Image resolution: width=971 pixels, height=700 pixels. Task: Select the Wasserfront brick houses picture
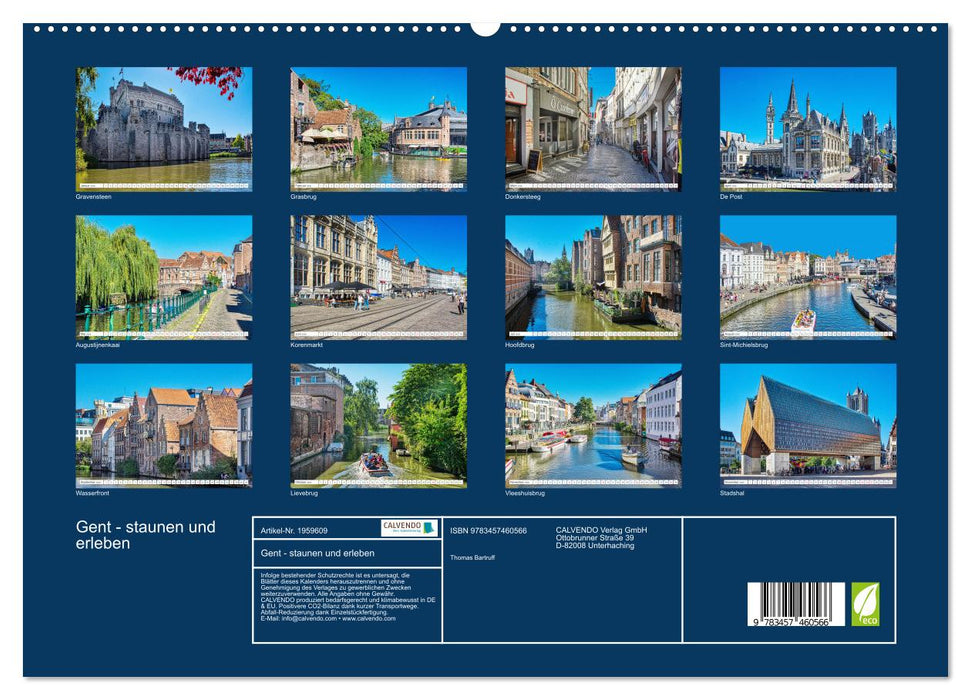click(x=162, y=425)
